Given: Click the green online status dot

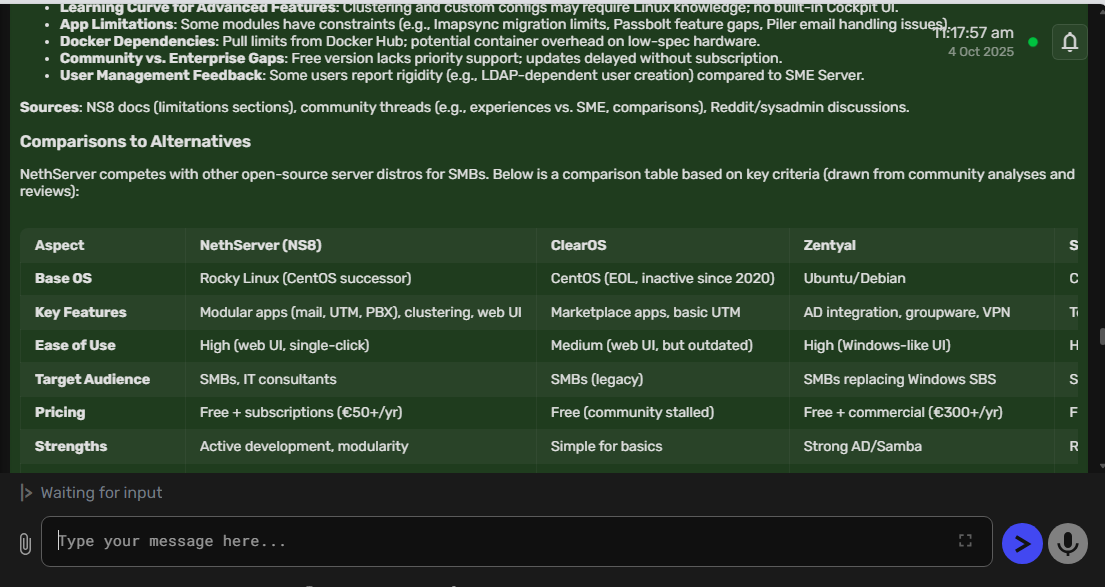Looking at the screenshot, I should (1033, 42).
